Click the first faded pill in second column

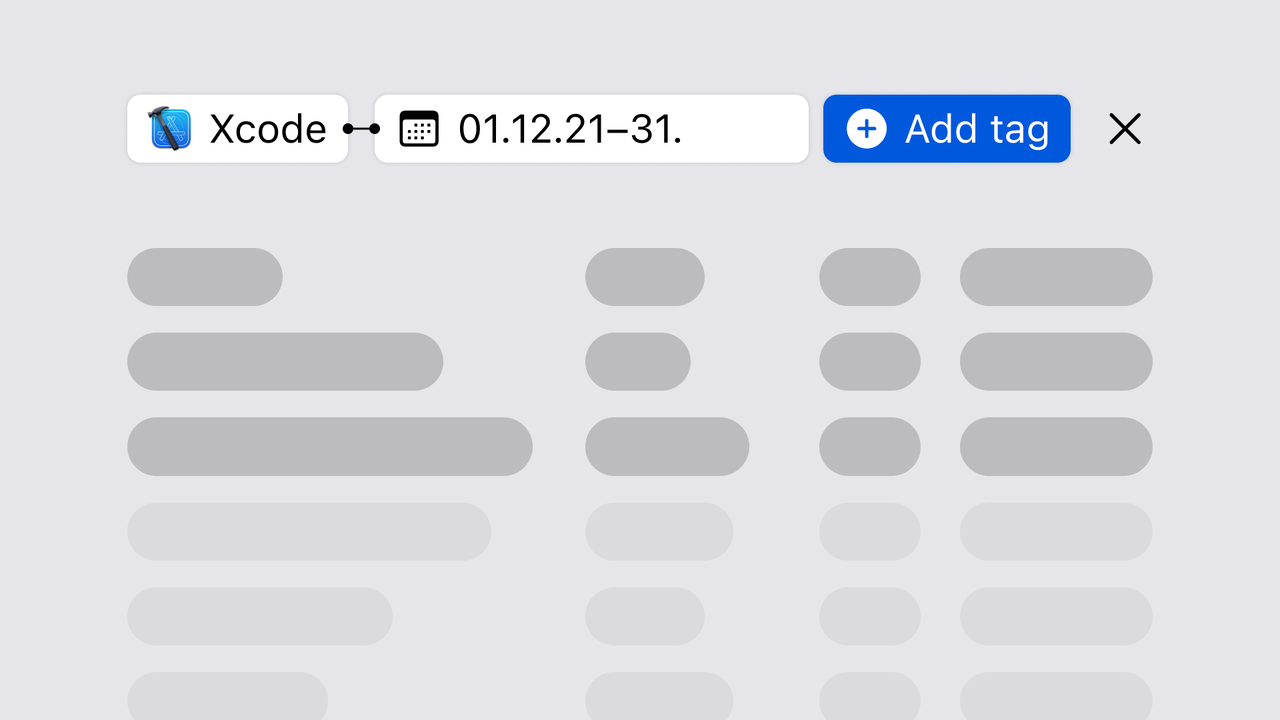(659, 531)
